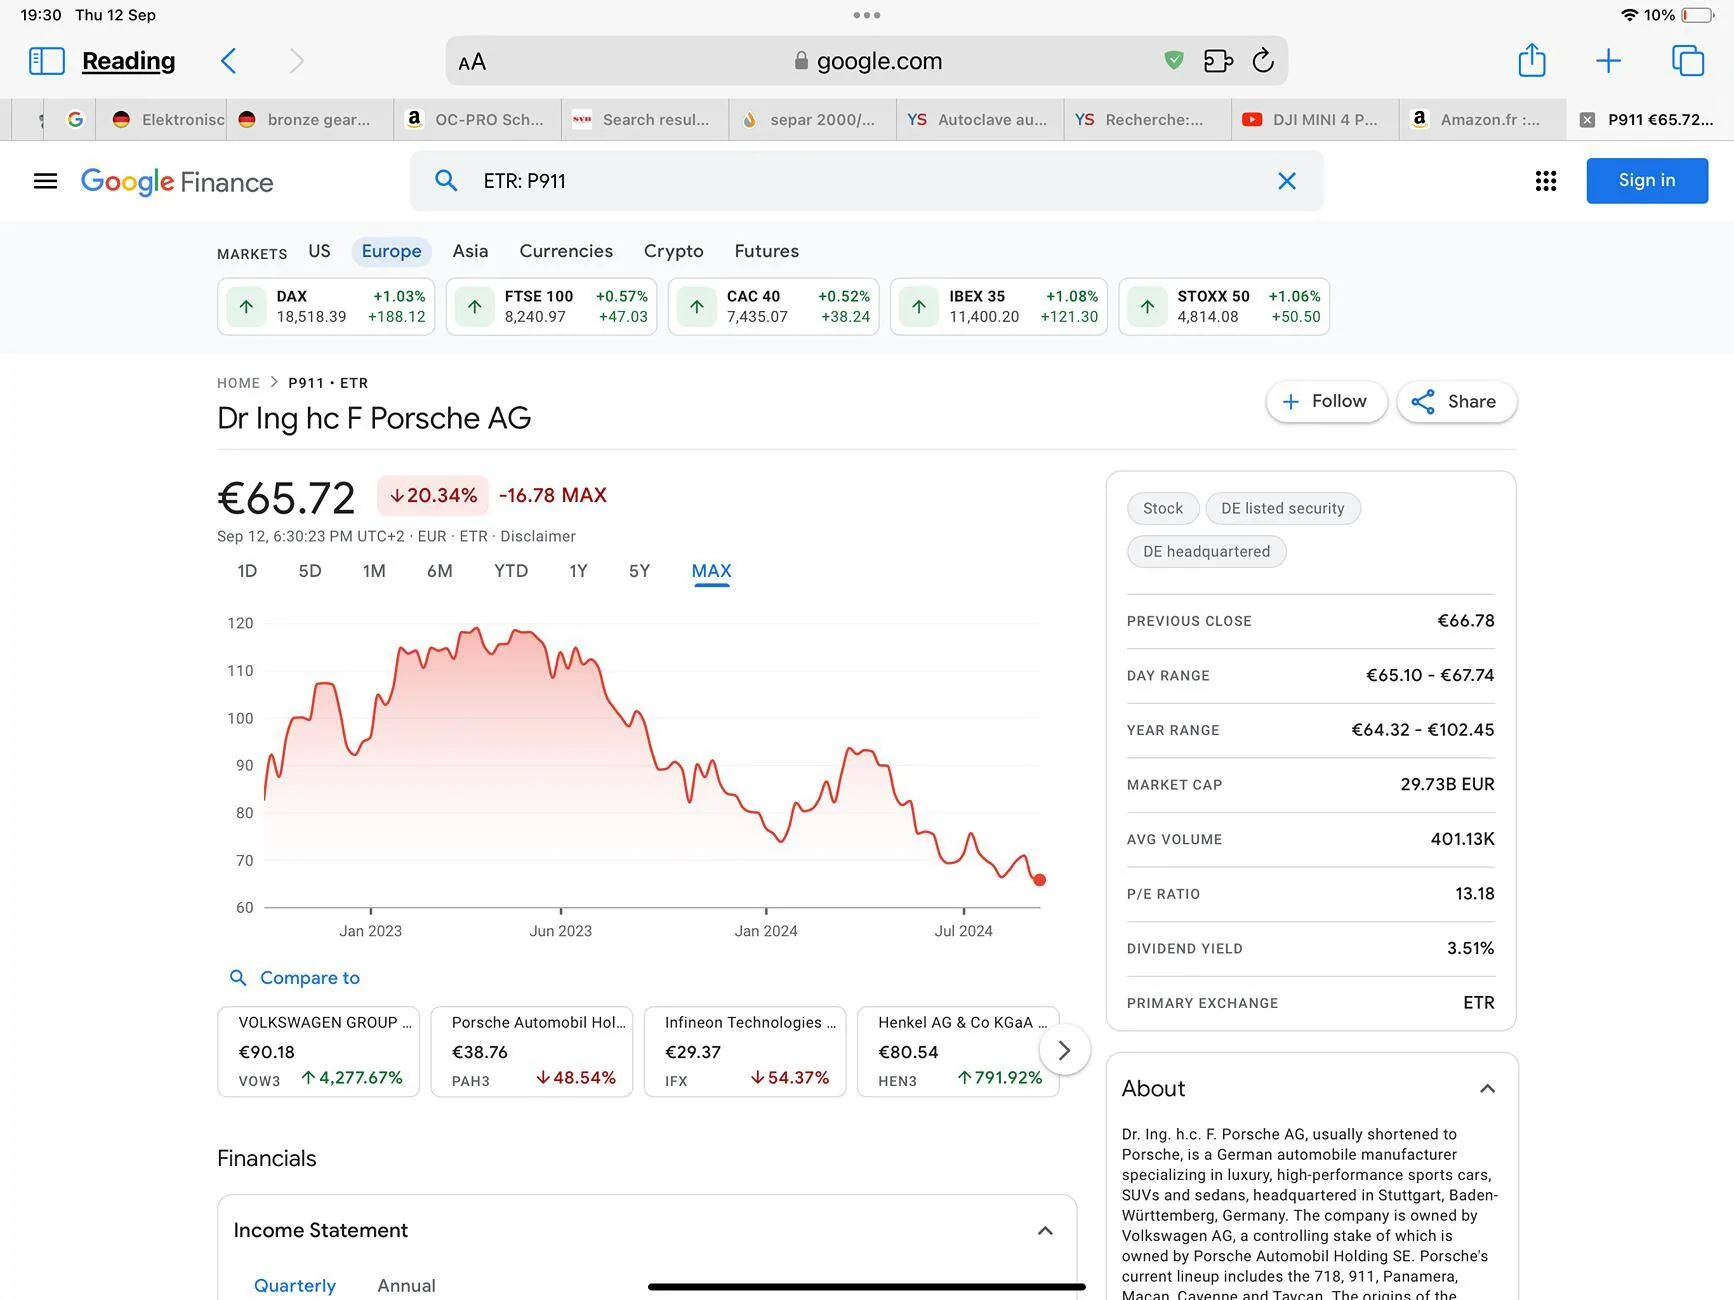Focus the google.com address bar

(867, 61)
